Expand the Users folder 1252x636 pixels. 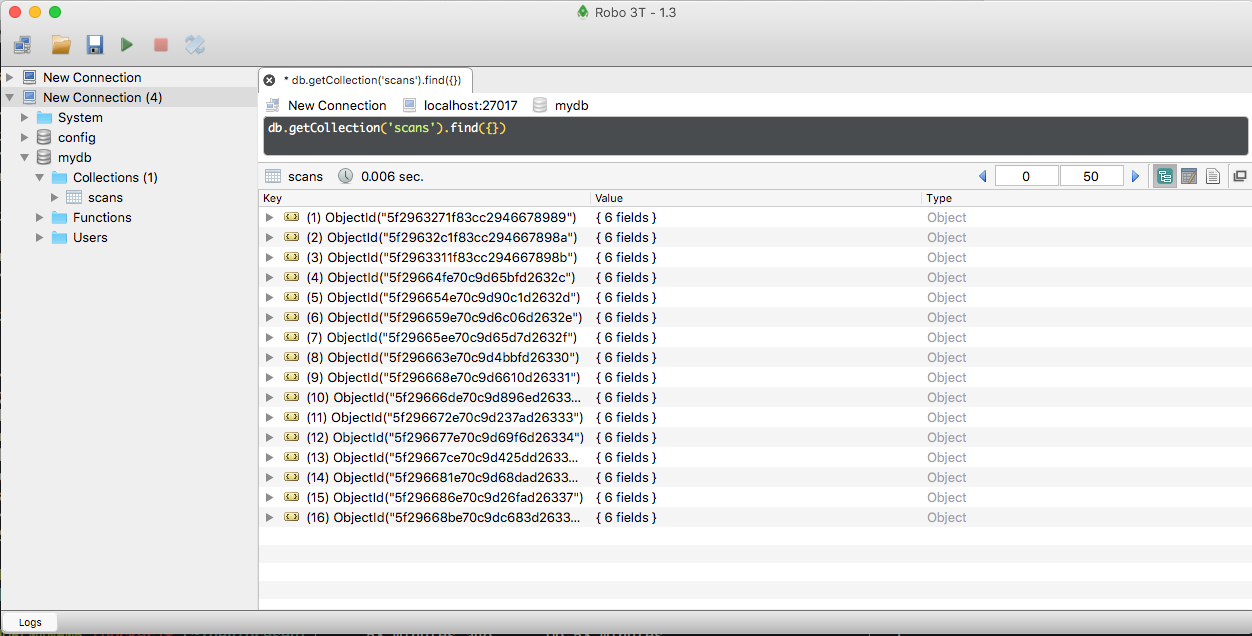[x=40, y=237]
